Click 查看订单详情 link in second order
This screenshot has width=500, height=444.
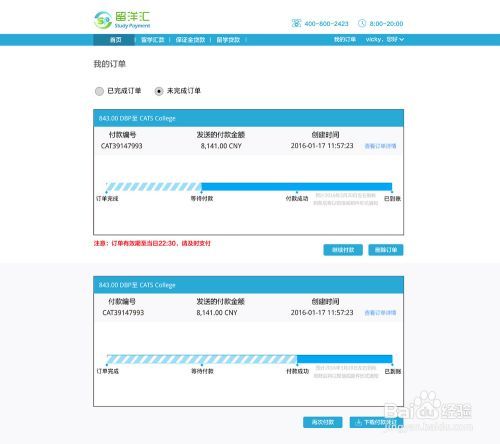coord(380,313)
